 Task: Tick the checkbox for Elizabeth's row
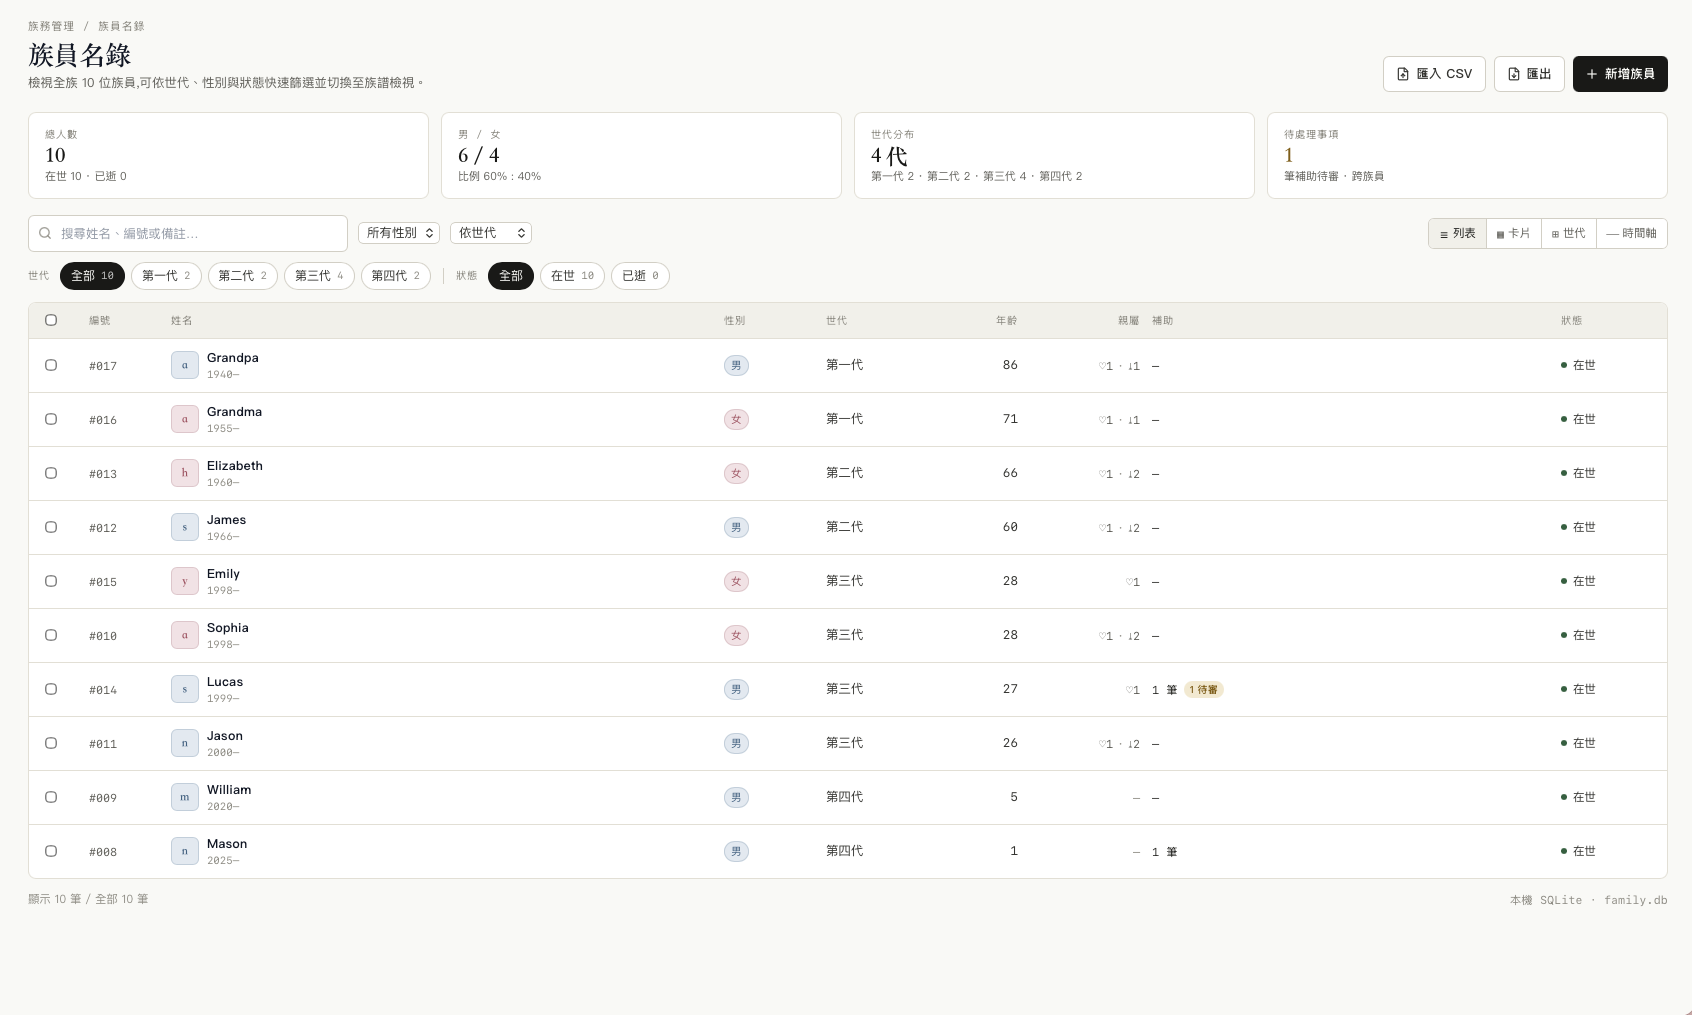pyautogui.click(x=51, y=473)
